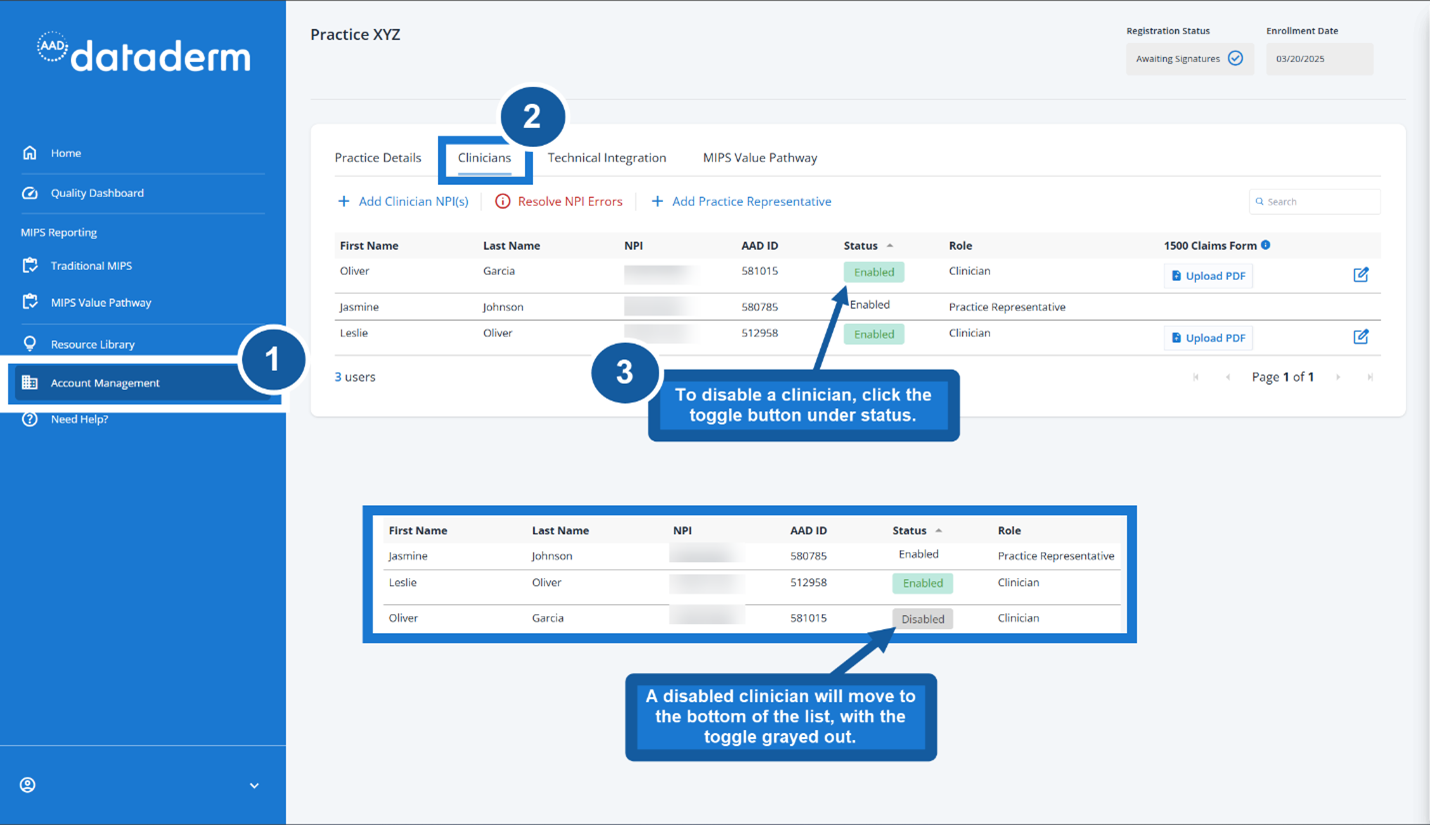Click the Account Management building icon
This screenshot has width=1430, height=825.
[28, 382]
